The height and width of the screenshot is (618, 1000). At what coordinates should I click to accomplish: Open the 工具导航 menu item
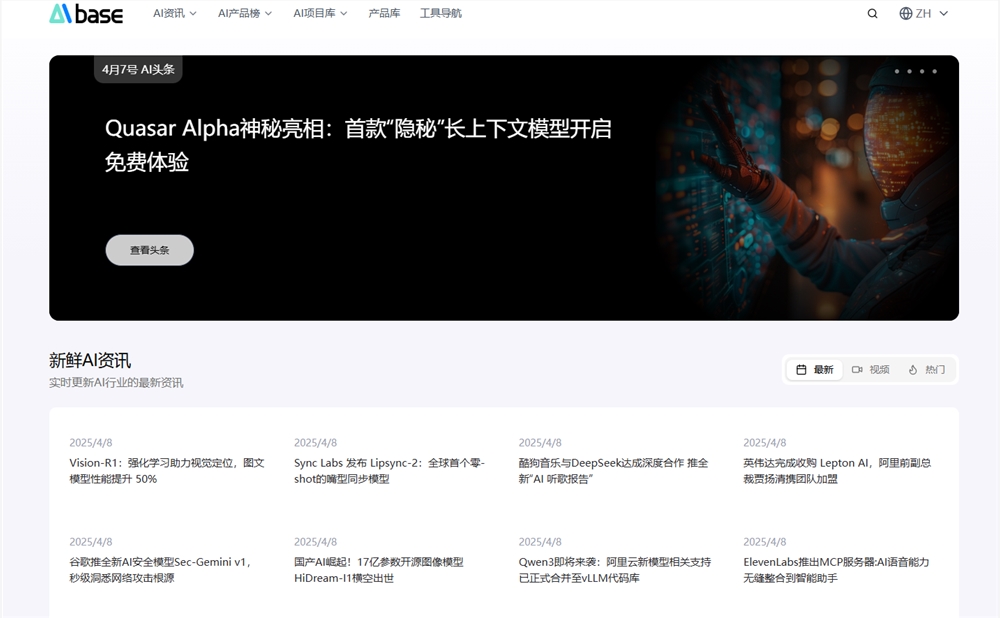440,13
